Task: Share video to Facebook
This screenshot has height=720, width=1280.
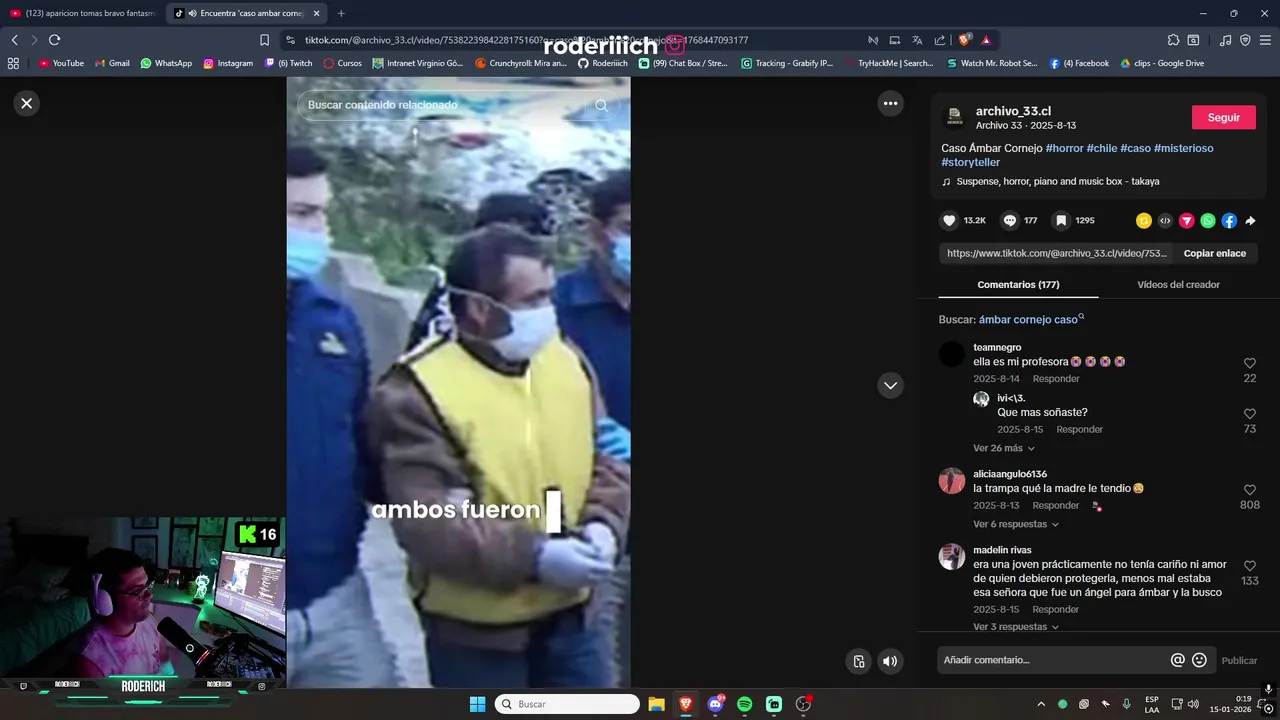Action: (x=1229, y=221)
